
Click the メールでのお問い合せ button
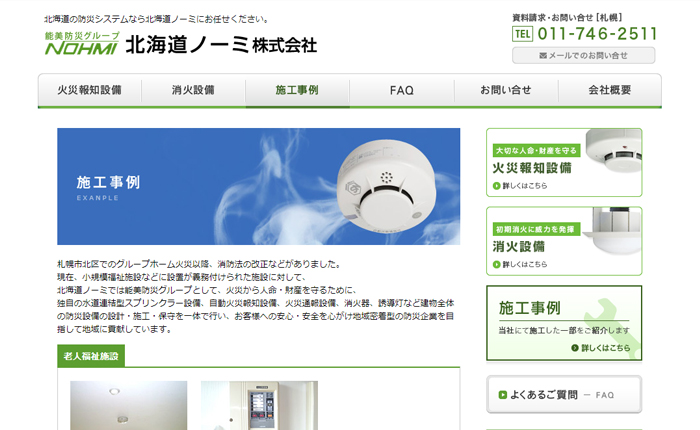[x=583, y=55]
